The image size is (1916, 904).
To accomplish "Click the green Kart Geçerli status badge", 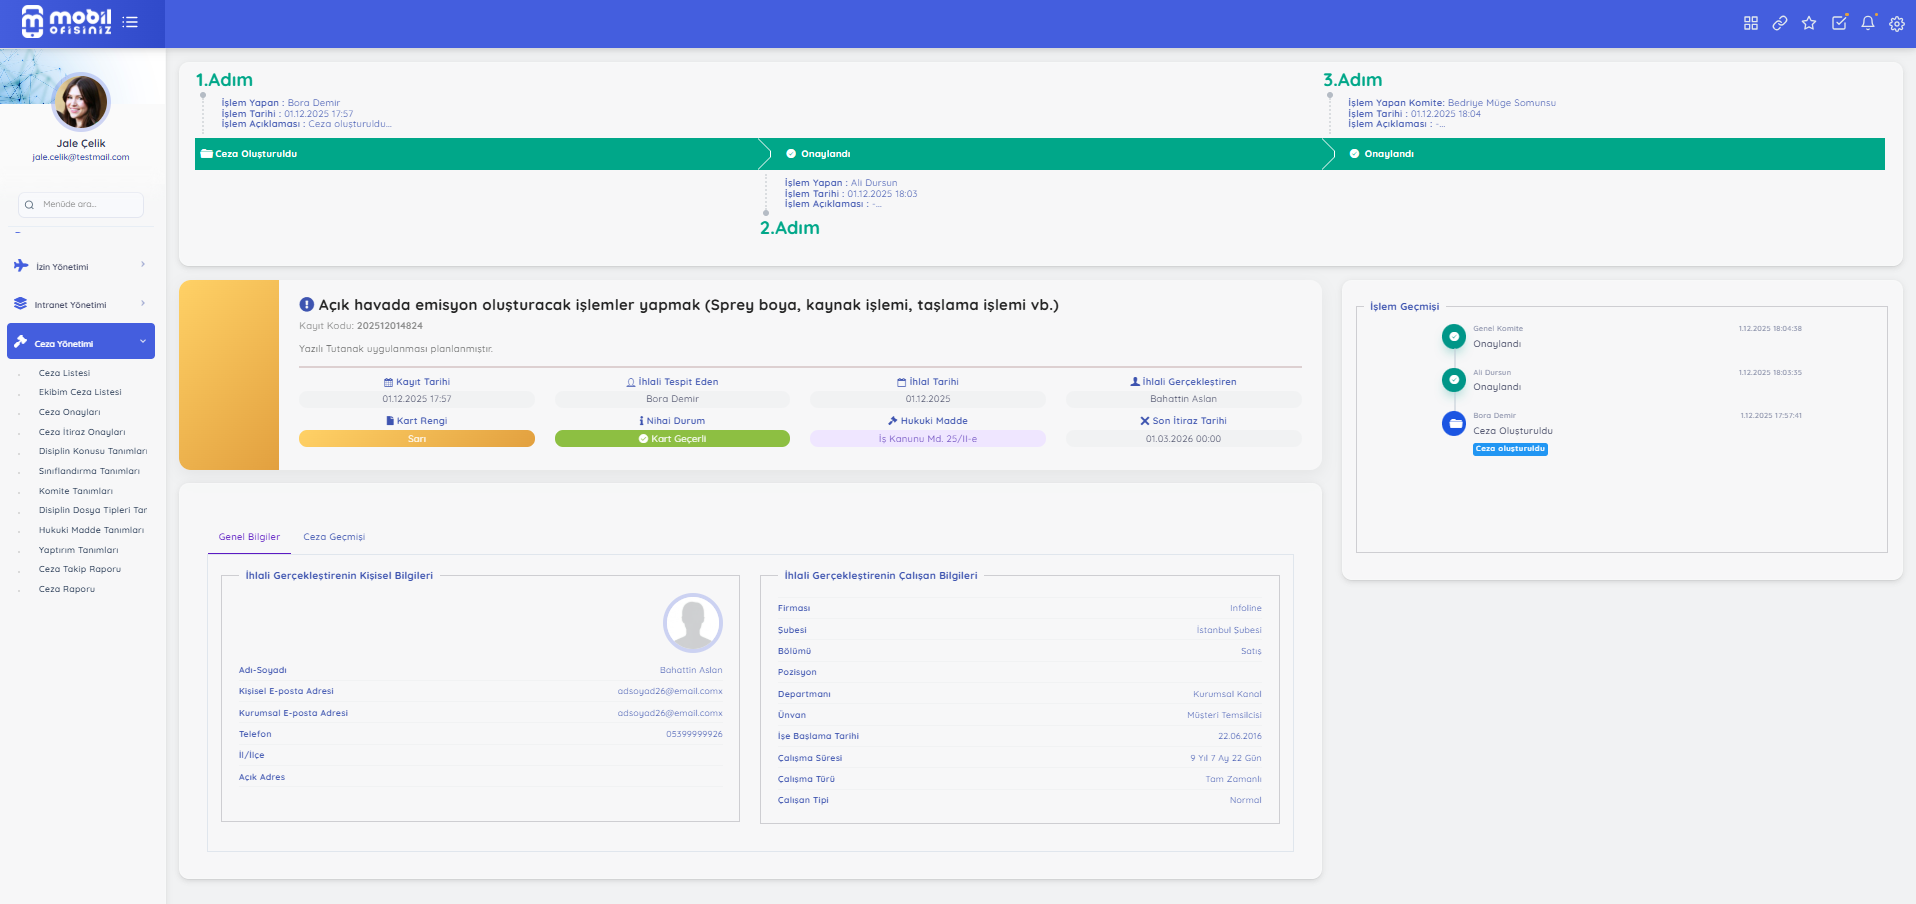I will (x=672, y=439).
